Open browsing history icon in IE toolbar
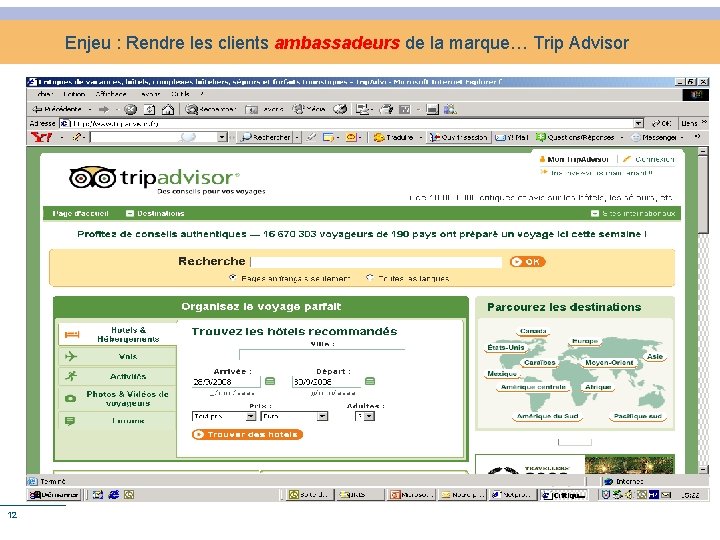Screen dimensions: 720x540 tap(340, 109)
